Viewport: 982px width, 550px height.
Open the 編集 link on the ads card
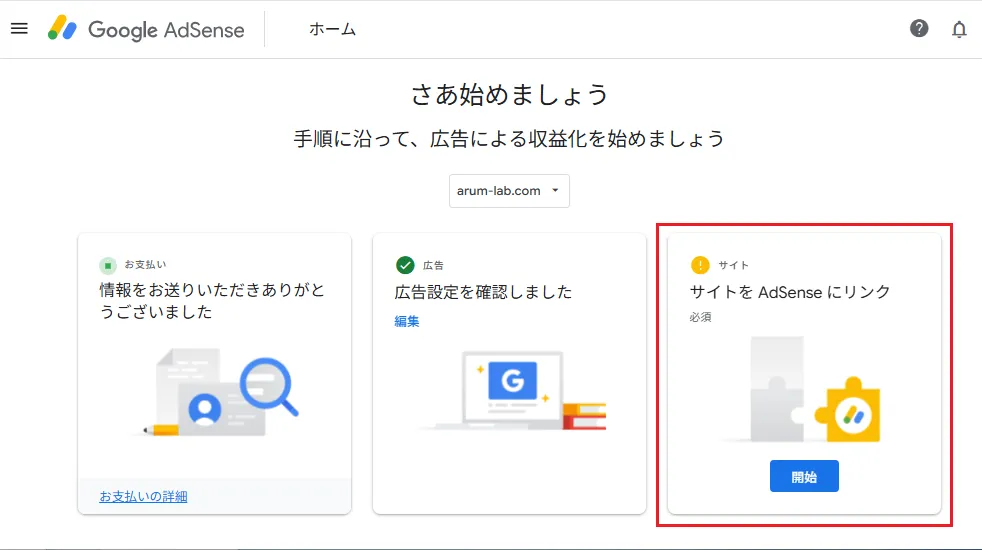[406, 321]
